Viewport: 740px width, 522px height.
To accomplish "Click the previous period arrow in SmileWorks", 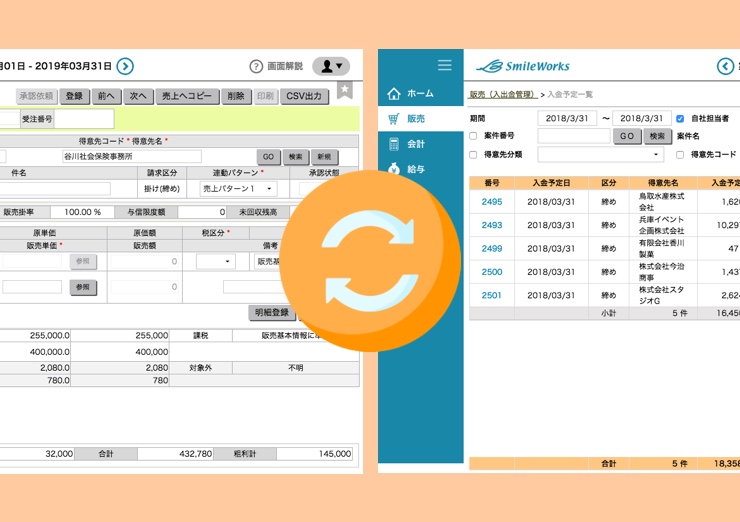I will click(725, 66).
